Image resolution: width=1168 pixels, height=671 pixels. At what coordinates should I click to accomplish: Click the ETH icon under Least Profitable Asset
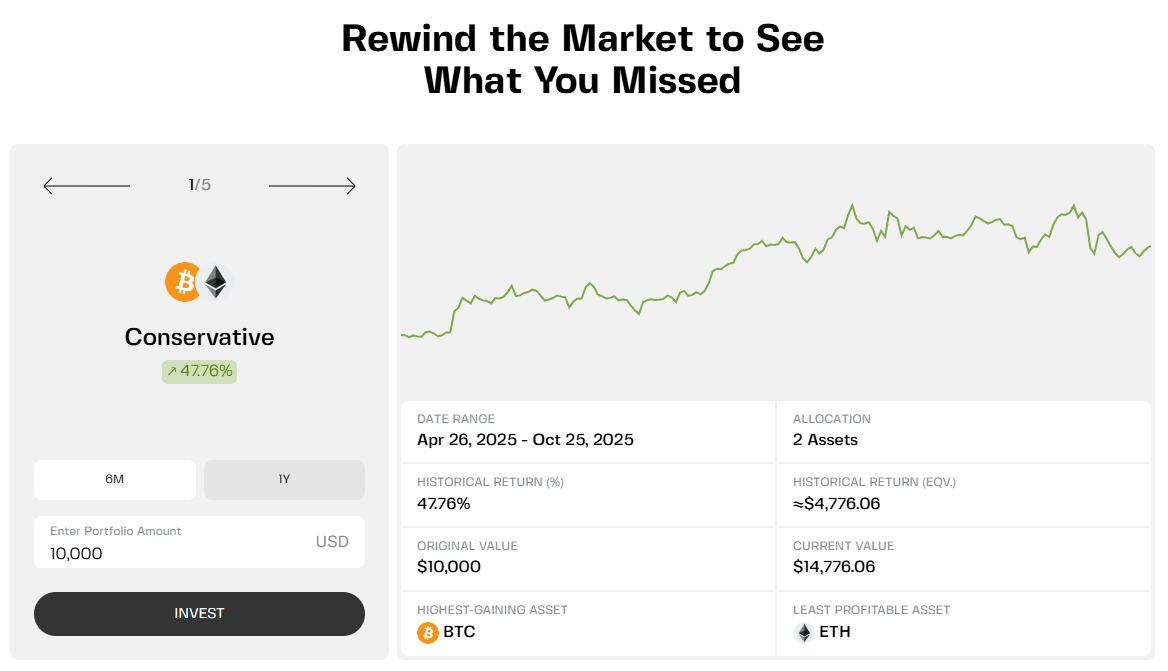click(804, 632)
